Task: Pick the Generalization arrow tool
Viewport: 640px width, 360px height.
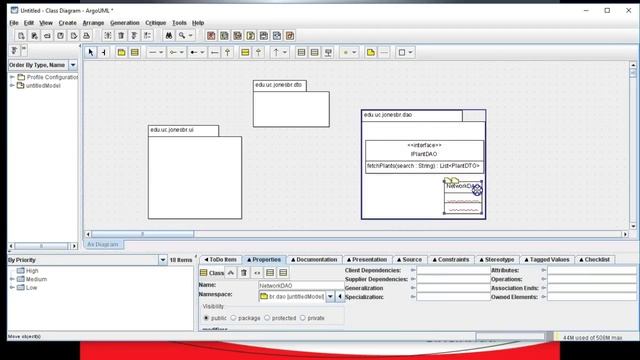Action: 227,52
